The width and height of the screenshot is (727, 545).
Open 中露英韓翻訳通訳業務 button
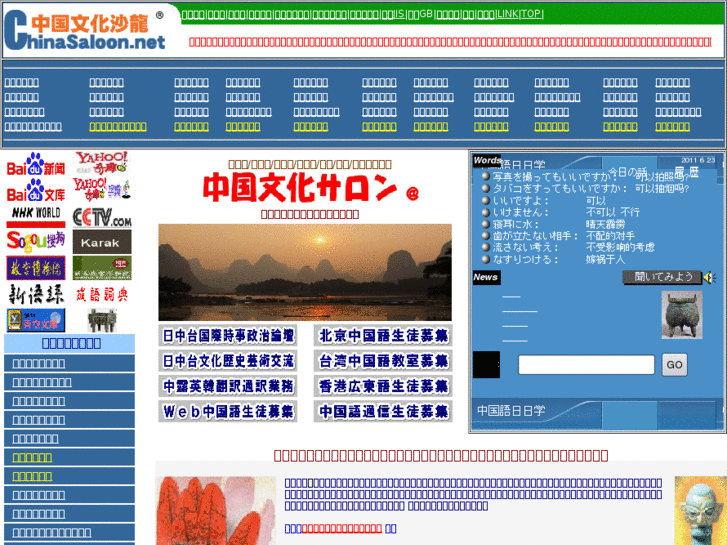(x=228, y=386)
